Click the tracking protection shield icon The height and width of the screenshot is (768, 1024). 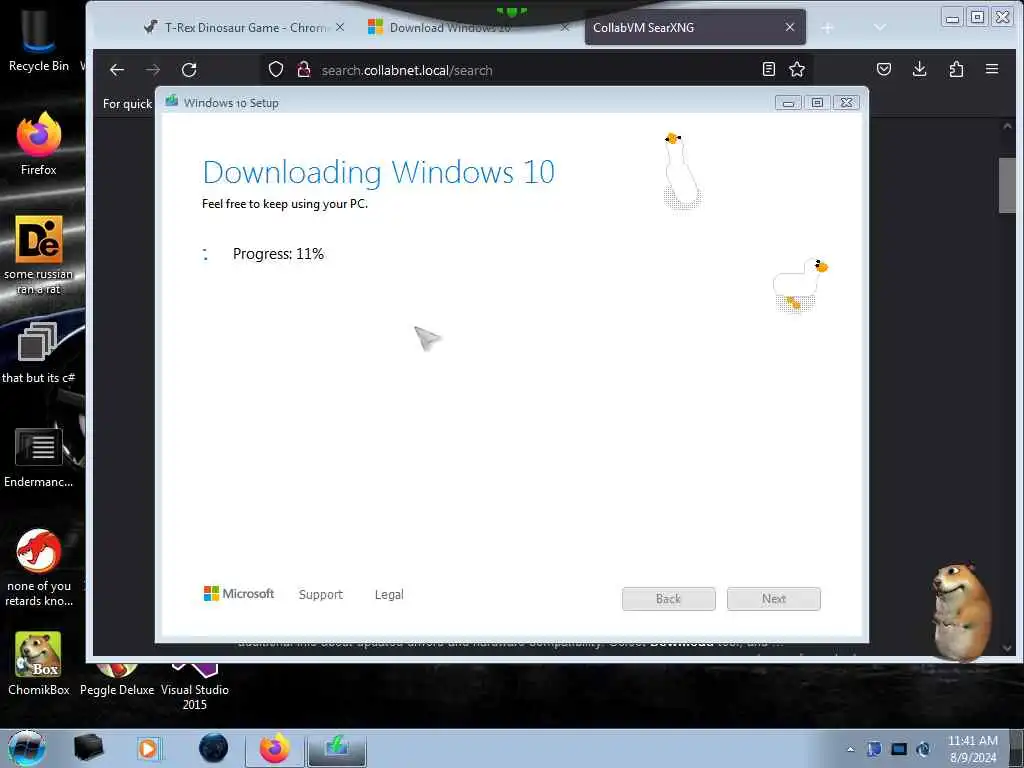click(276, 69)
